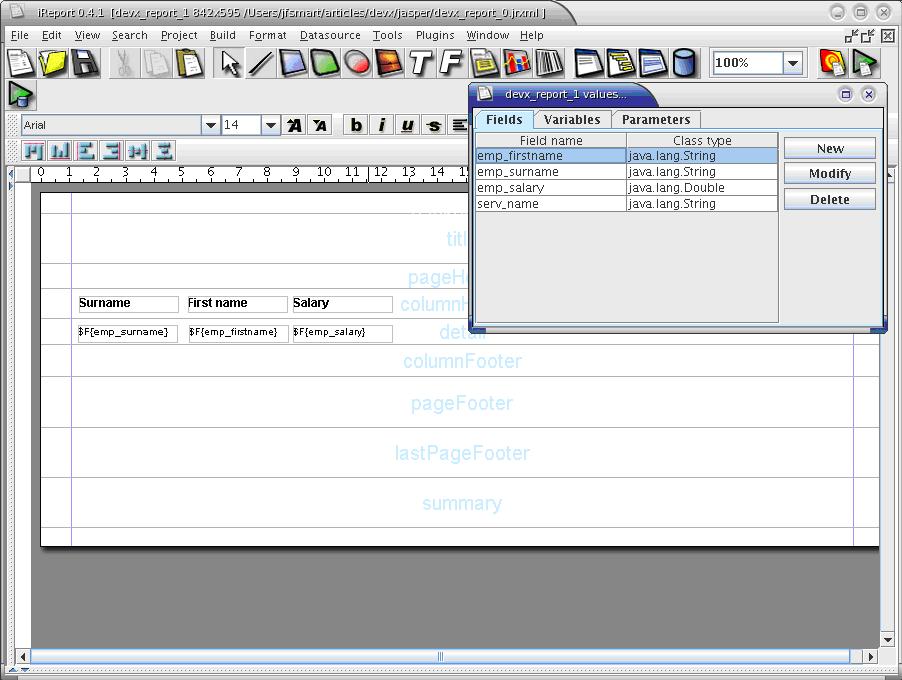902x680 pixels.
Task: Select the emp_salary field row
Action: tap(551, 188)
